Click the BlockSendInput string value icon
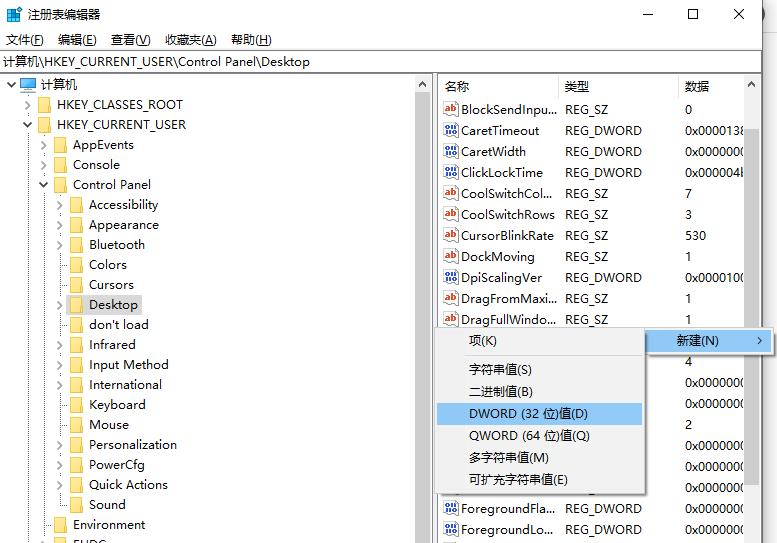 tap(451, 110)
